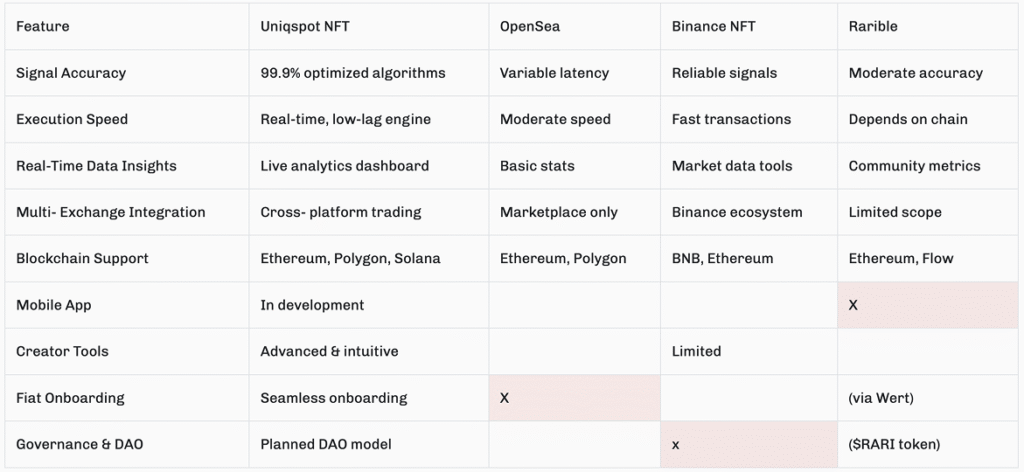Select the "Signal Accuracy" row label

point(71,73)
